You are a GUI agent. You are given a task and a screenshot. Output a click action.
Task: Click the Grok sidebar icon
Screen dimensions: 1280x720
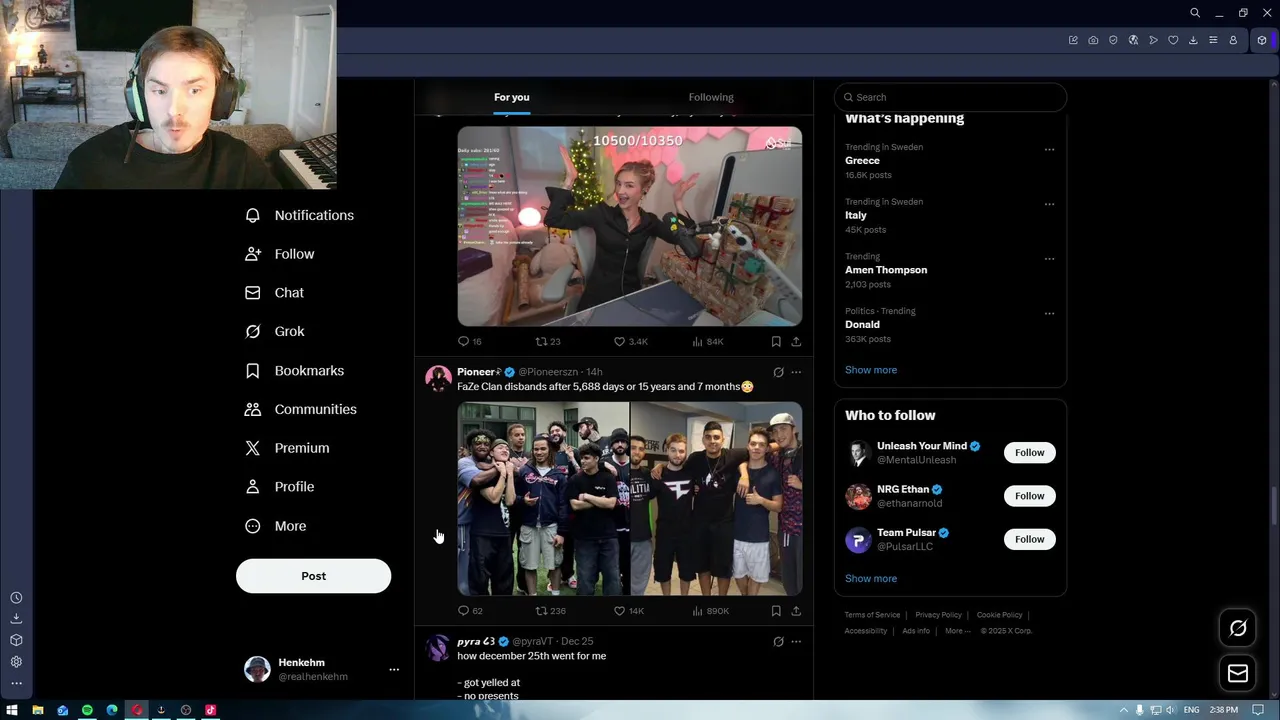[x=253, y=331]
